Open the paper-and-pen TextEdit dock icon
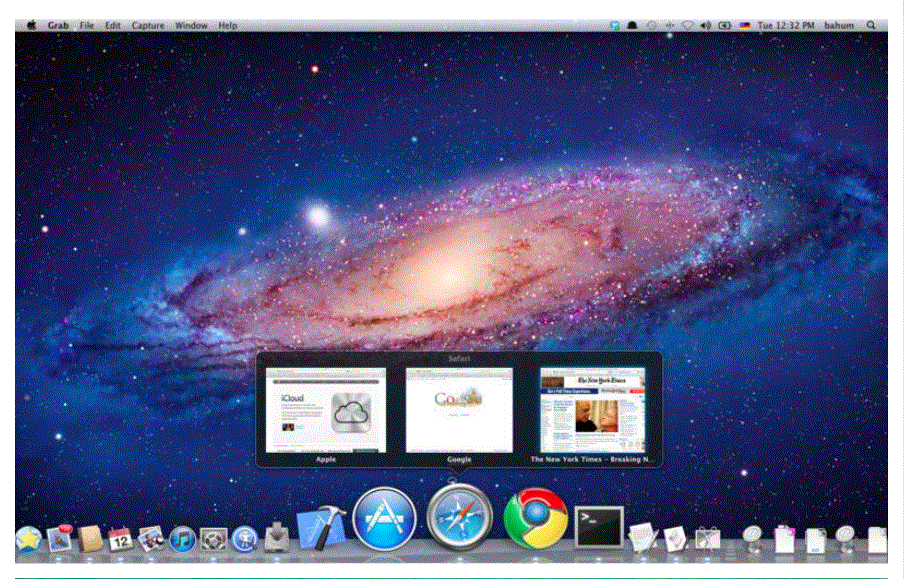This screenshot has height=579, width=907. (643, 538)
